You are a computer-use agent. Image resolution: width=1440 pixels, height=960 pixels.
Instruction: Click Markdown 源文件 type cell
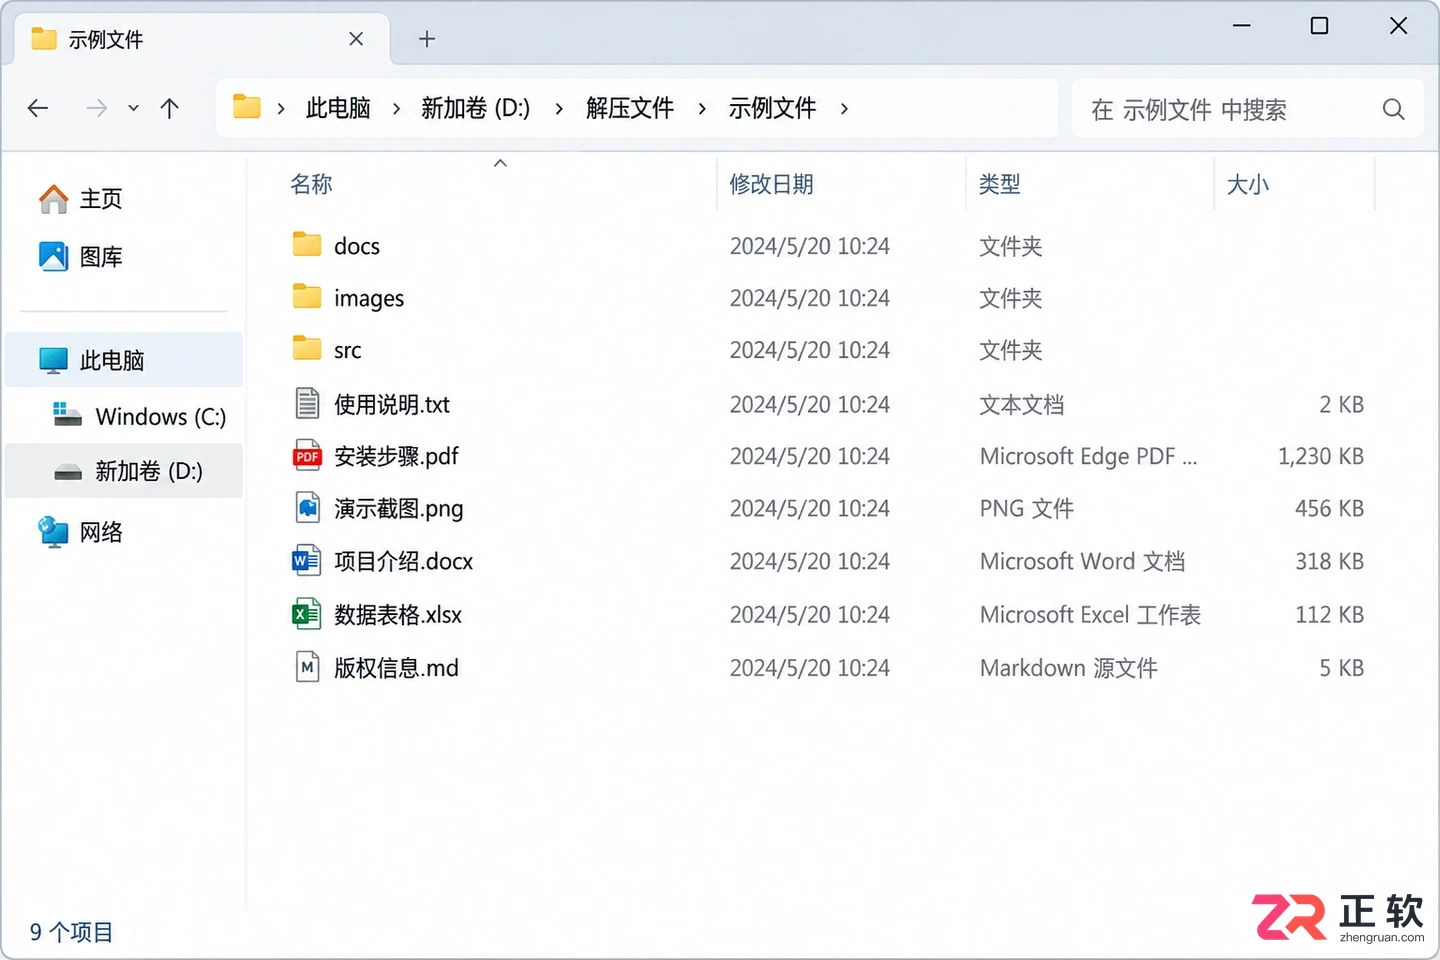pyautogui.click(x=1068, y=668)
